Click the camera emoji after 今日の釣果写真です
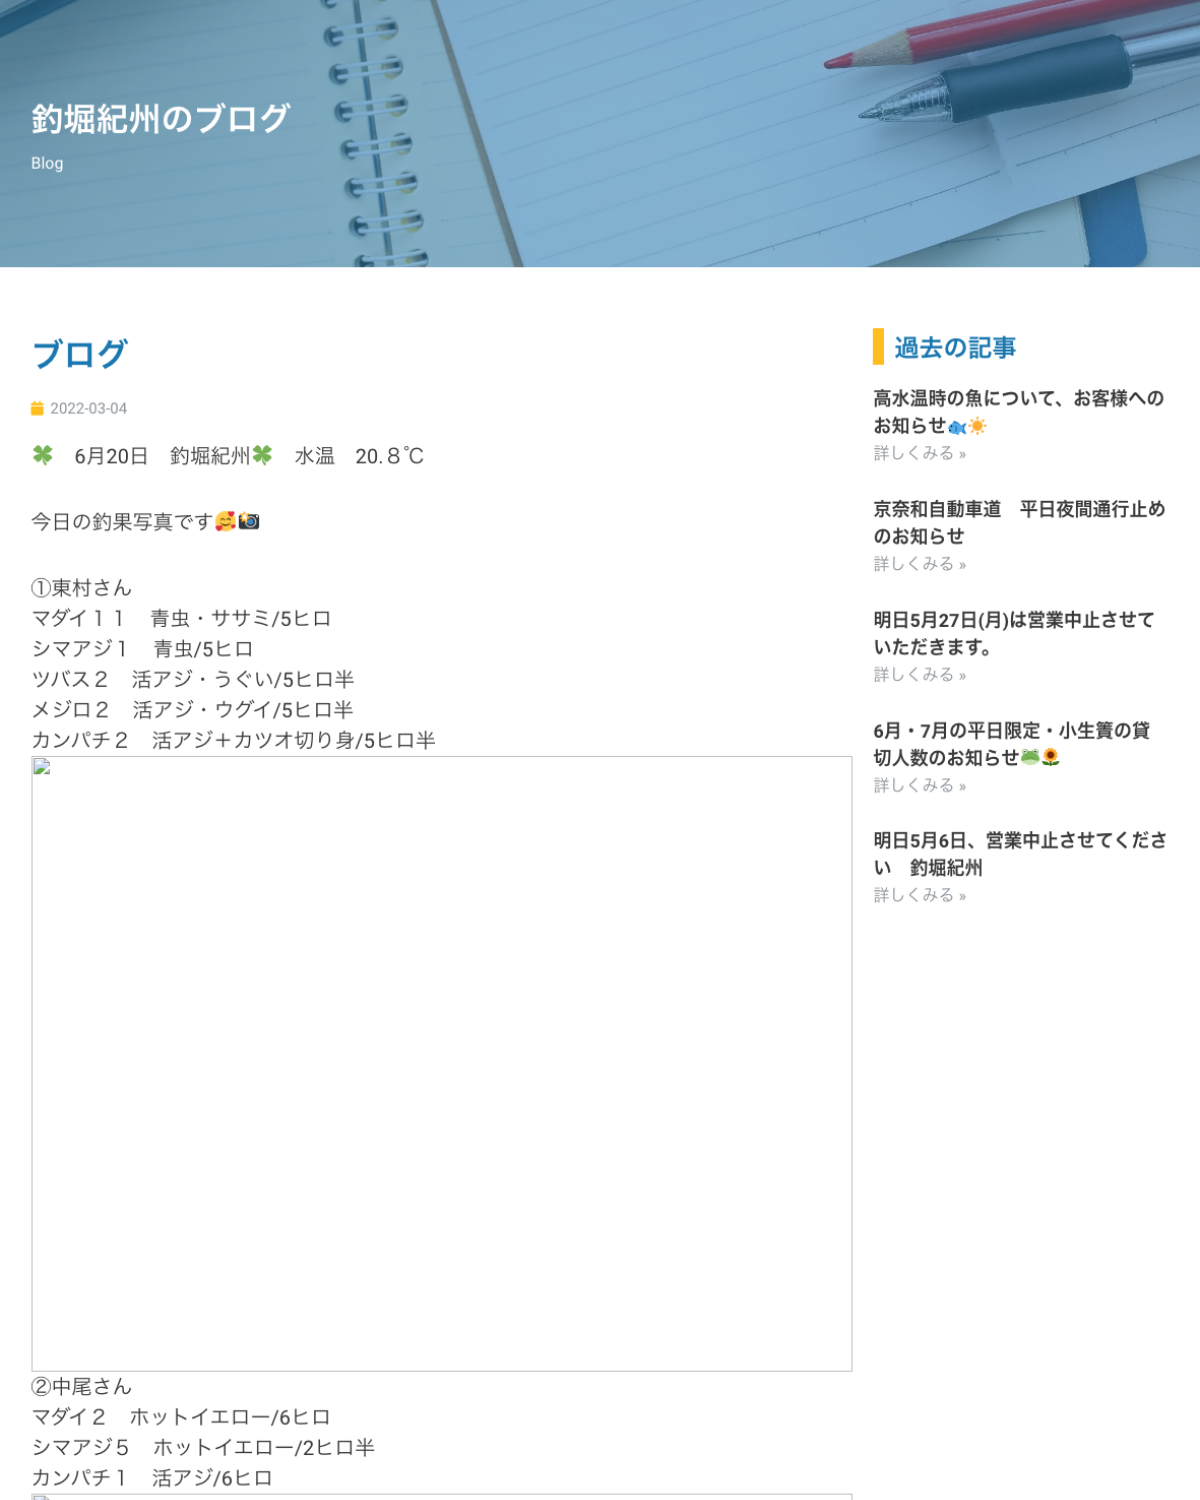The width and height of the screenshot is (1200, 1500). point(249,521)
